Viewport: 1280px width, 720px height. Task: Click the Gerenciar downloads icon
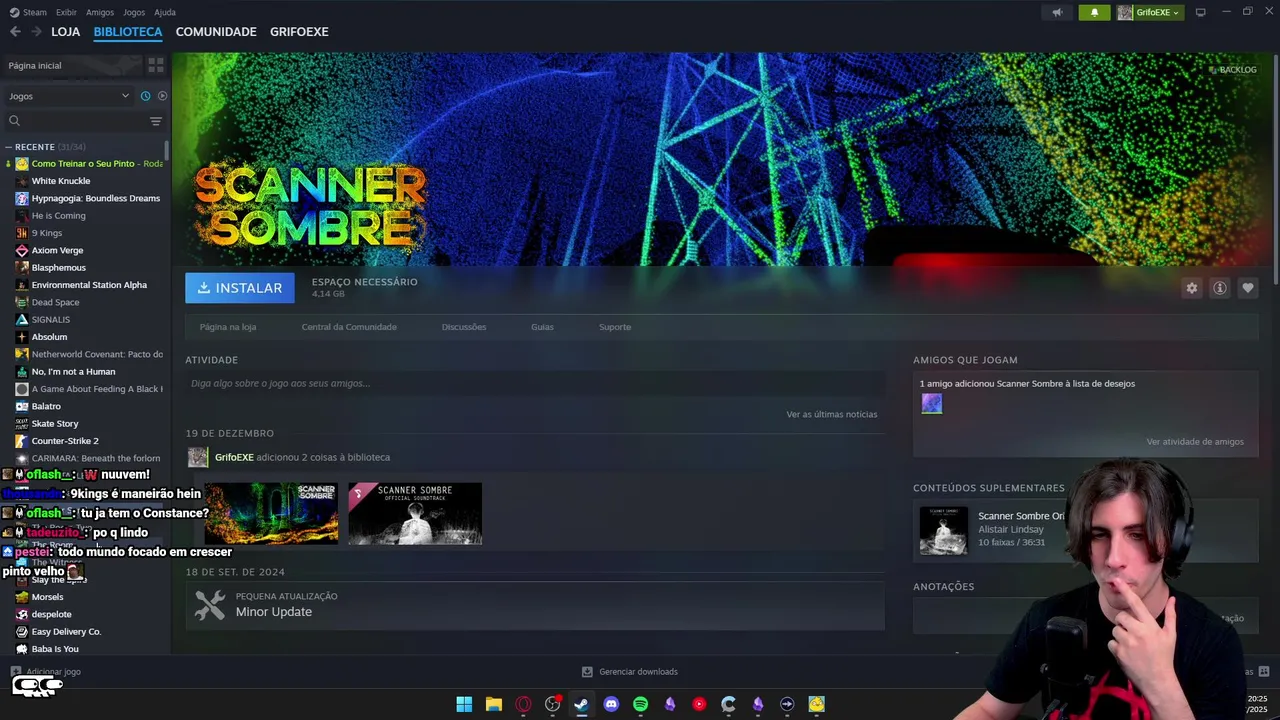click(x=588, y=672)
